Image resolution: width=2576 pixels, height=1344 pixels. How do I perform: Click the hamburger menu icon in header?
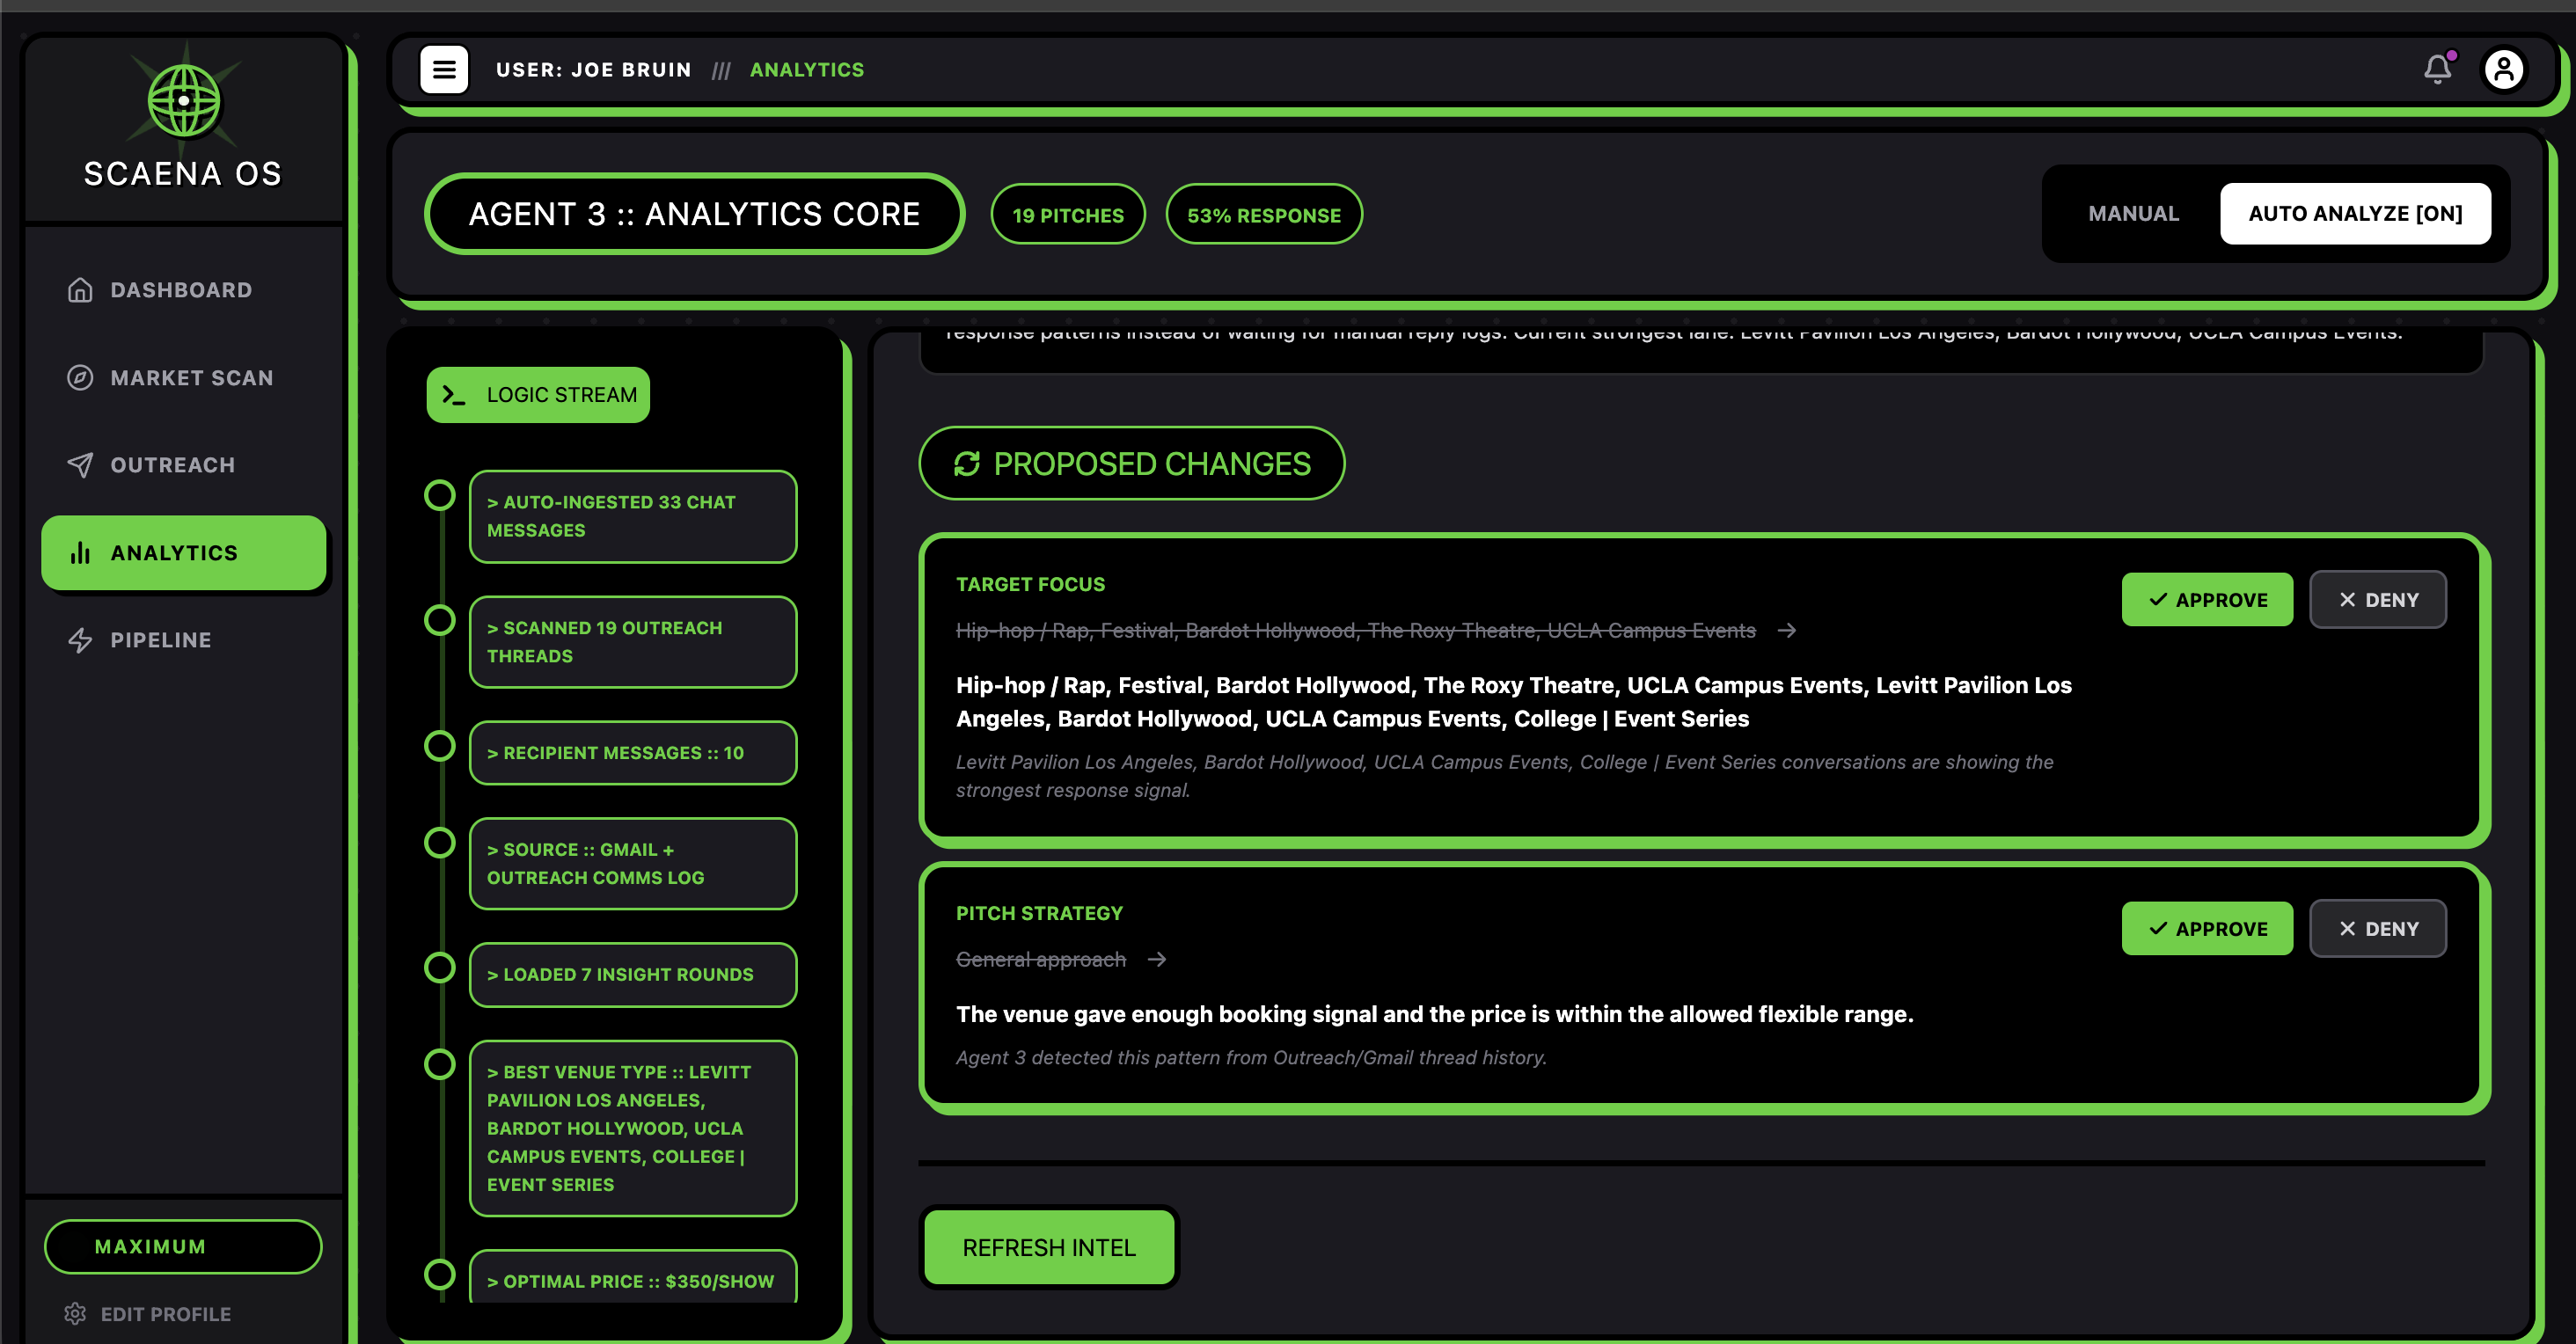point(444,70)
